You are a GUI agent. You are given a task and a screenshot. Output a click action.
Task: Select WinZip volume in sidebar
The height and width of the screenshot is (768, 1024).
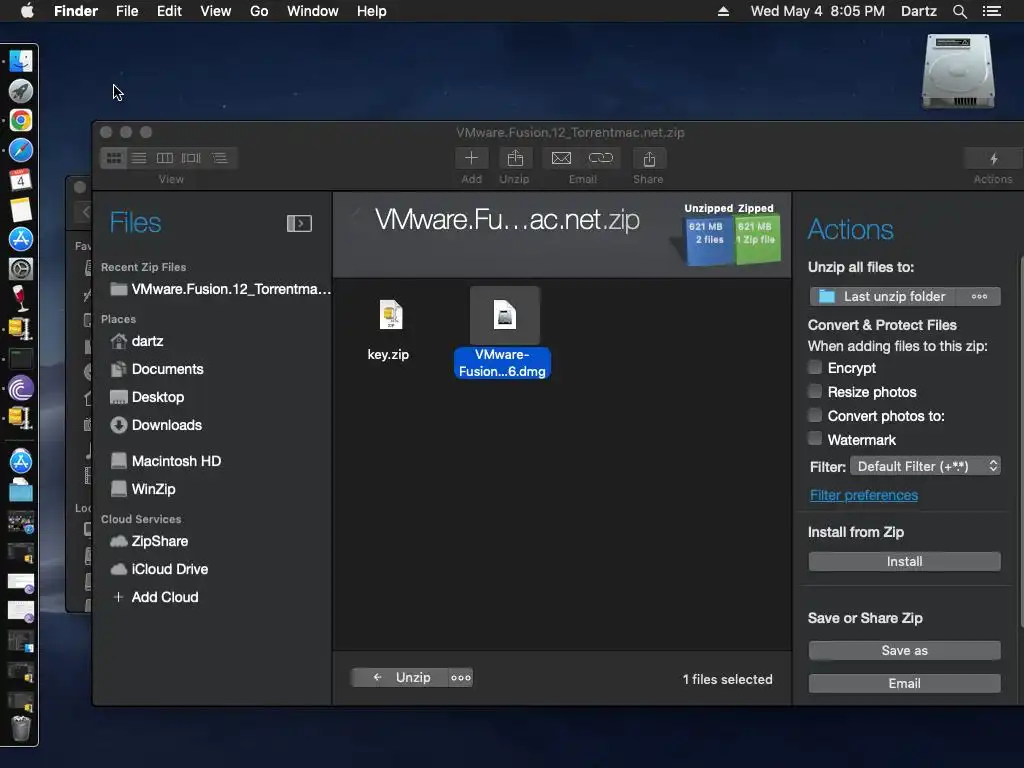[x=144, y=489]
